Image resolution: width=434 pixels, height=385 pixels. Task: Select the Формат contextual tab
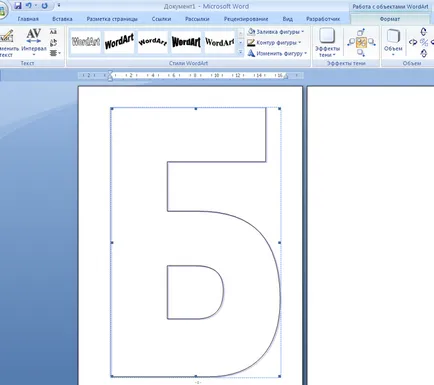click(390, 19)
